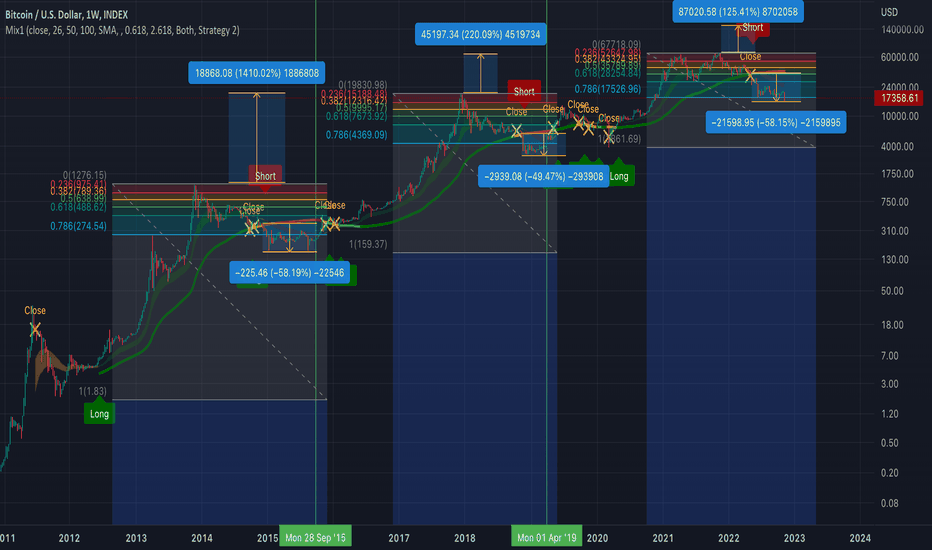932x550 pixels.
Task: Click the 2018 label on the time axis
Action: [465, 538]
